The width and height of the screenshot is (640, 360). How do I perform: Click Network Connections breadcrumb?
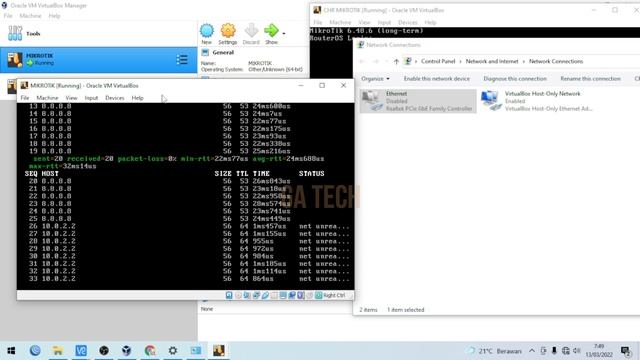(556, 61)
